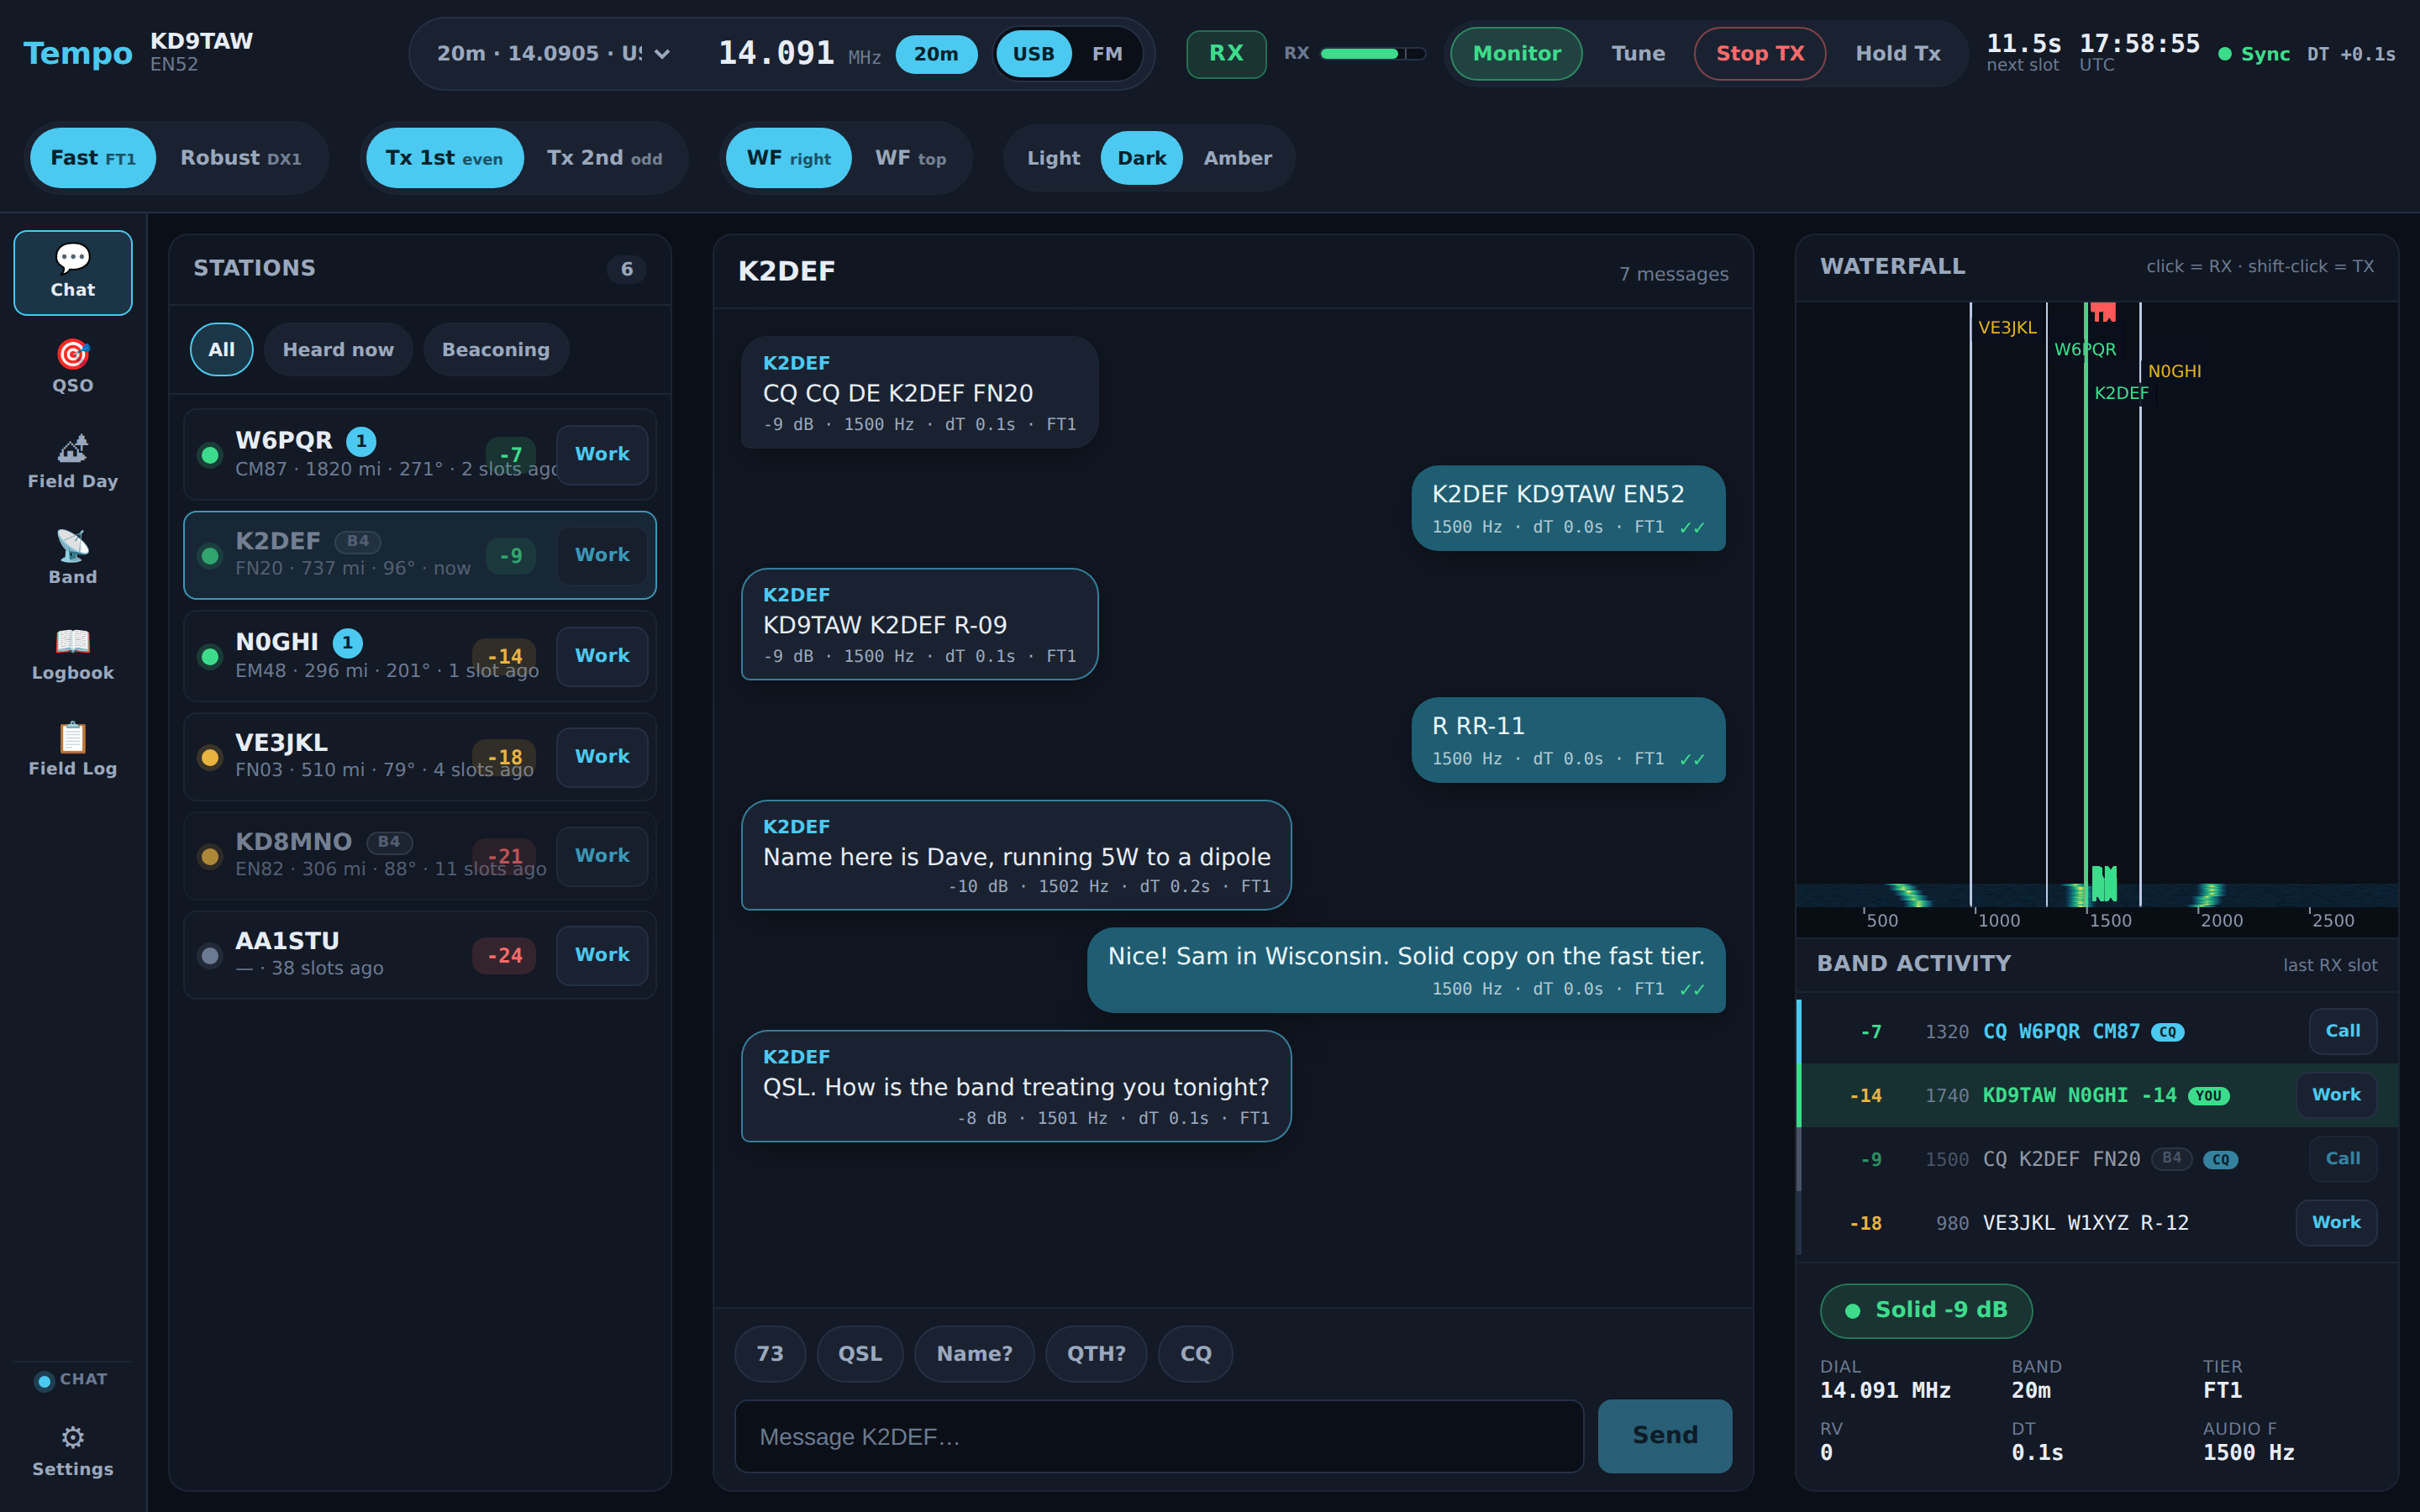Screen dimensions: 2420x1512
Task: Select the K2DEF station card
Action: 420,556
